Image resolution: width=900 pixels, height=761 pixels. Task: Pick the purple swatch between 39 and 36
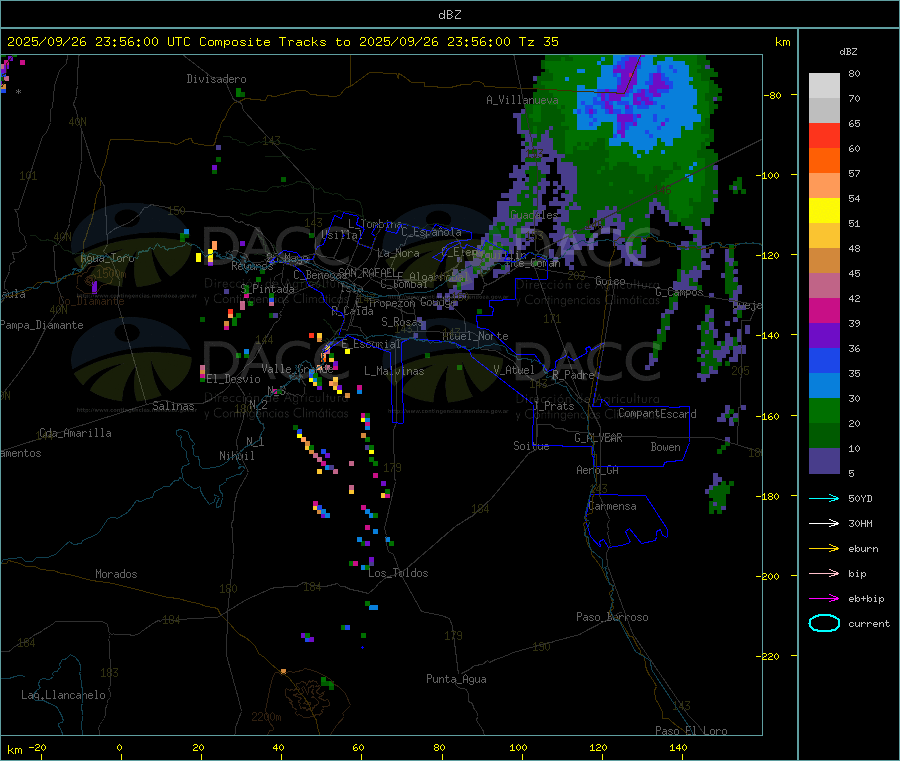(x=824, y=336)
